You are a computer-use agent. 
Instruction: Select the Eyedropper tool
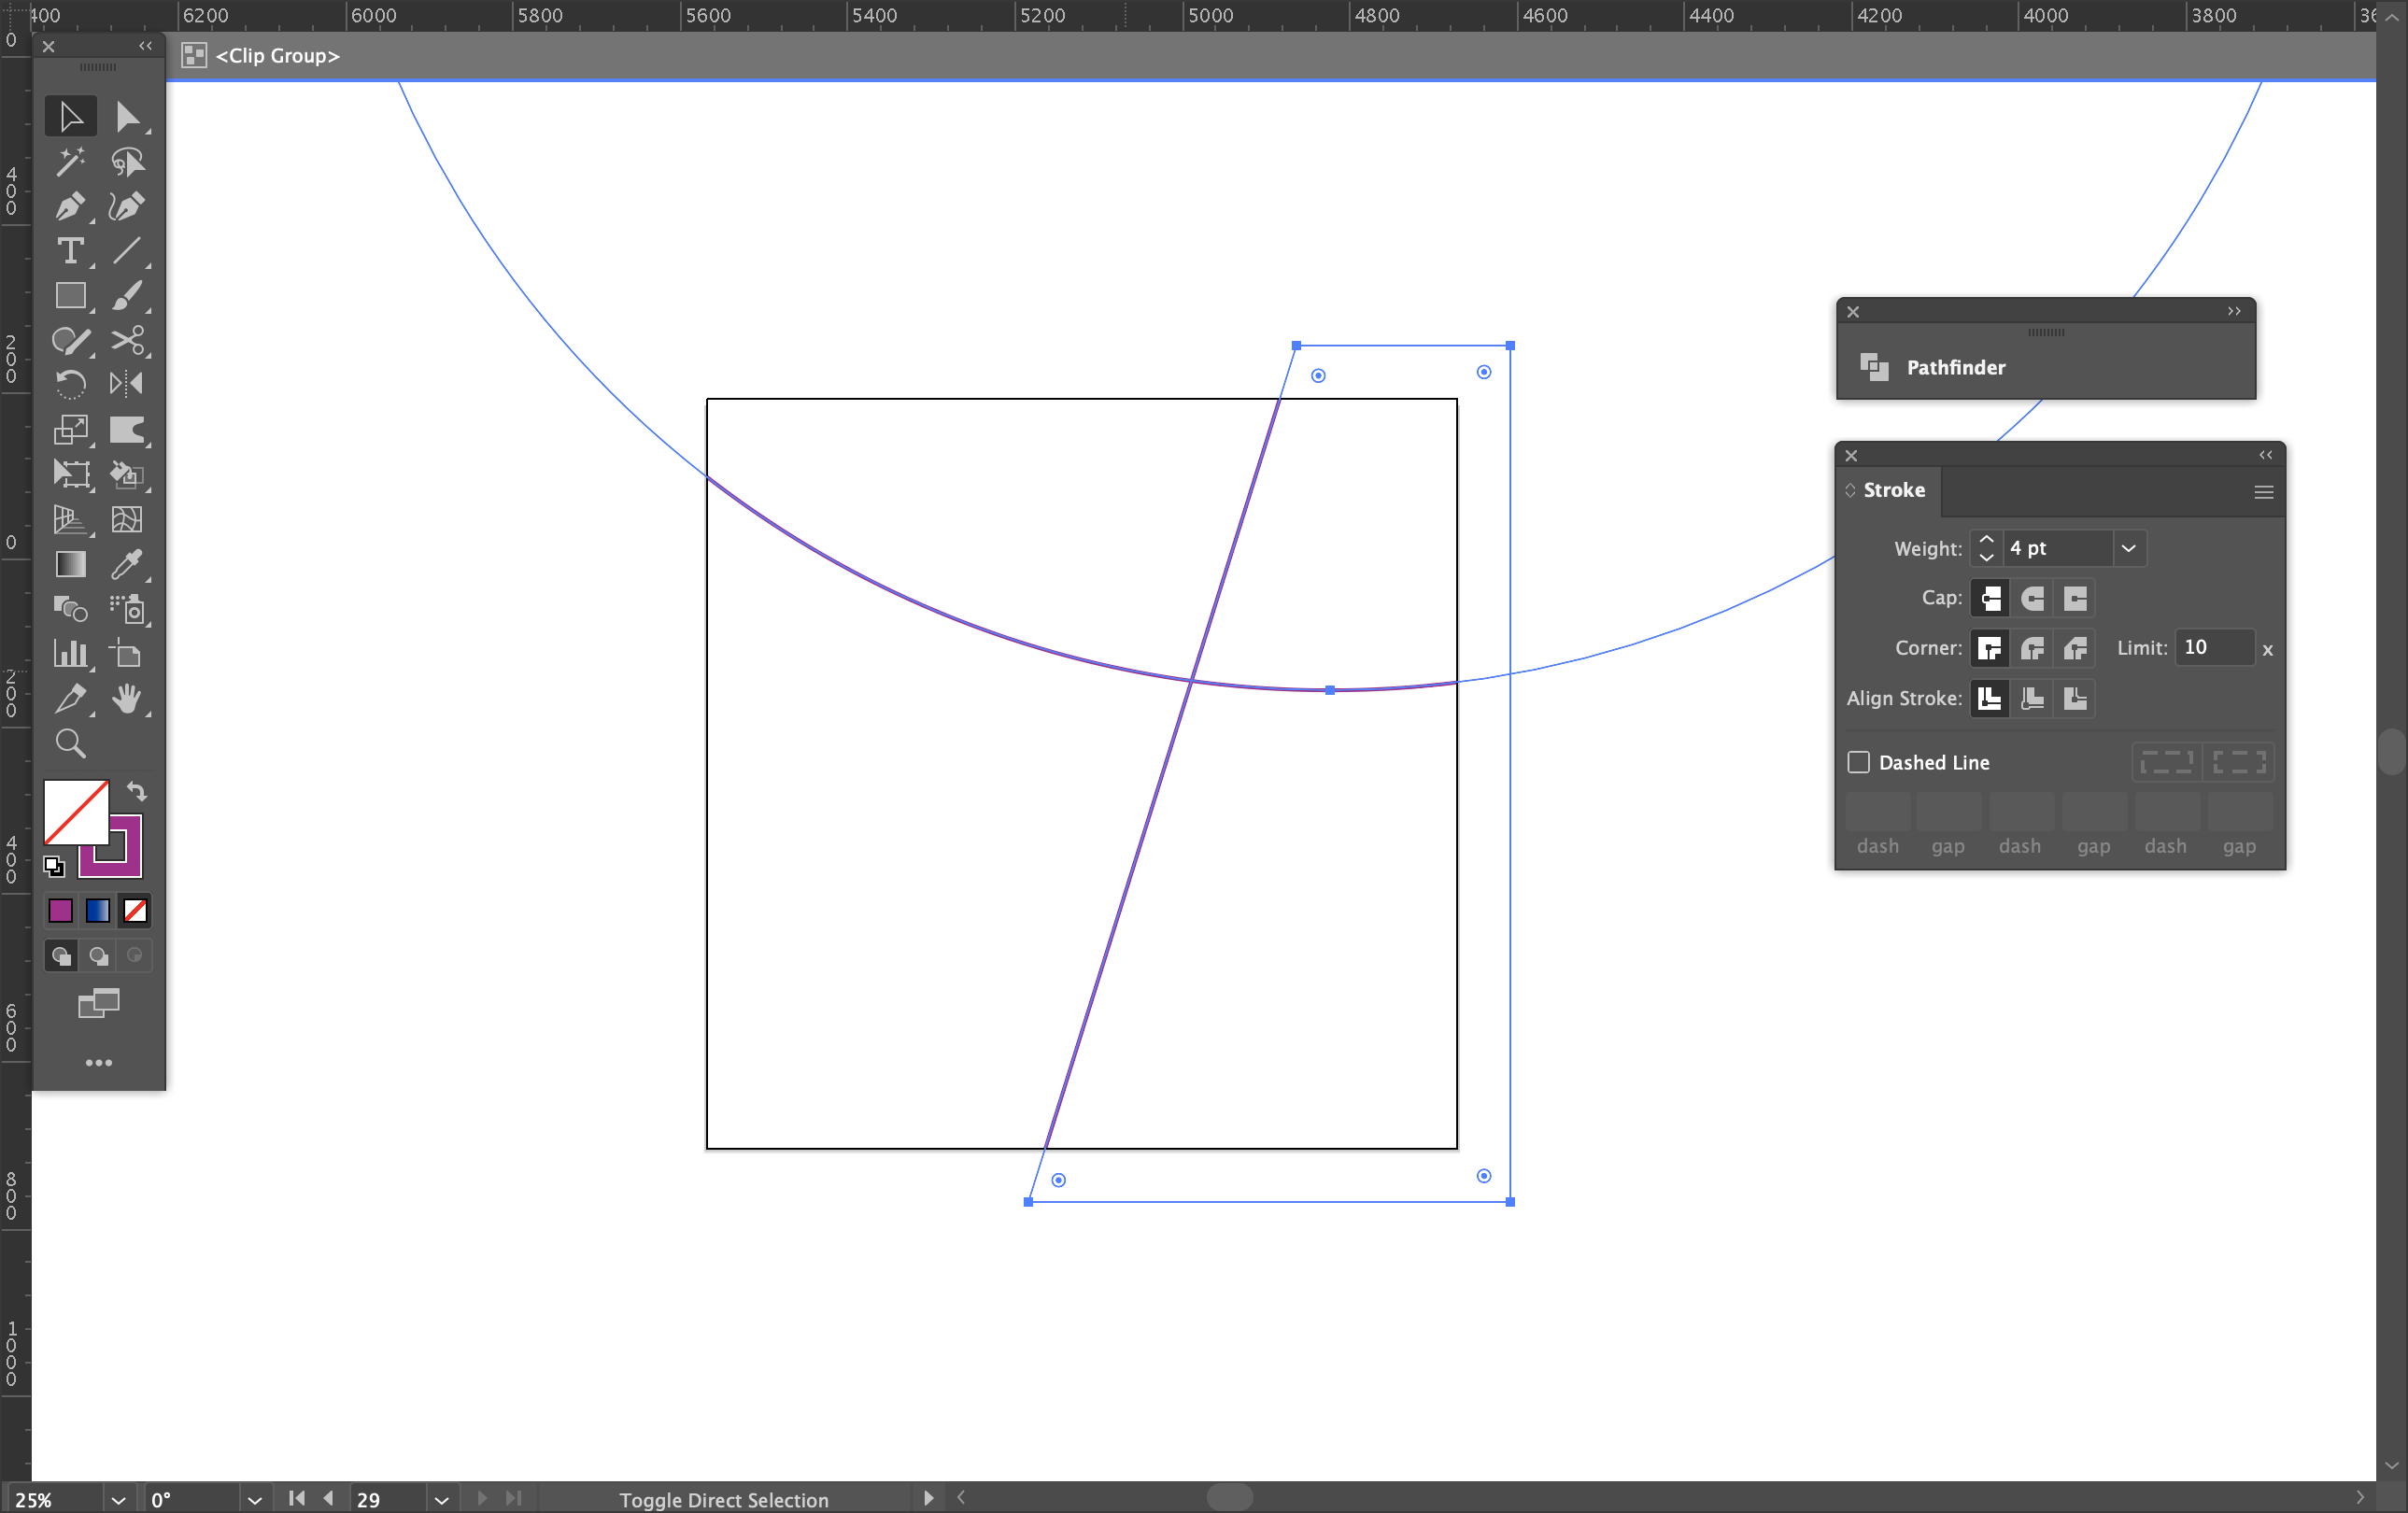pos(127,564)
